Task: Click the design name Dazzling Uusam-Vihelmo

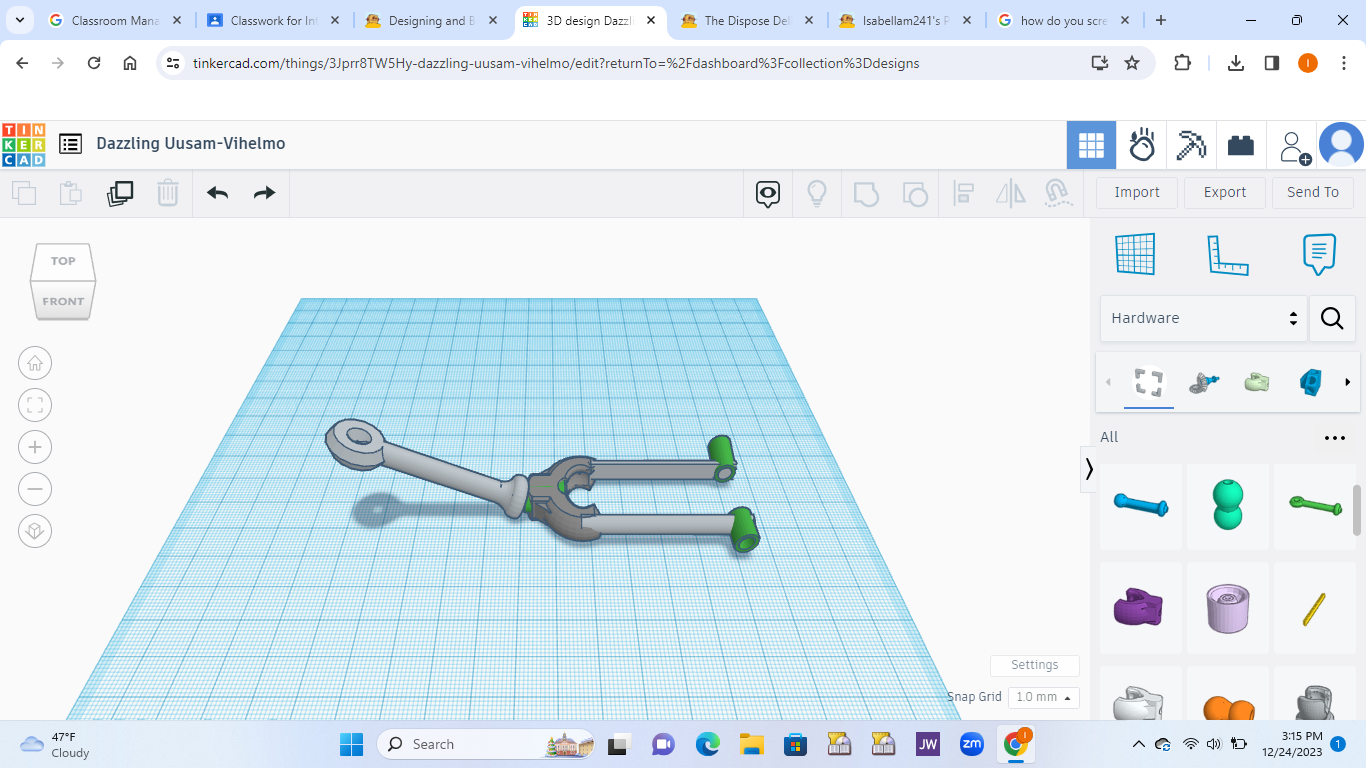Action: [190, 143]
